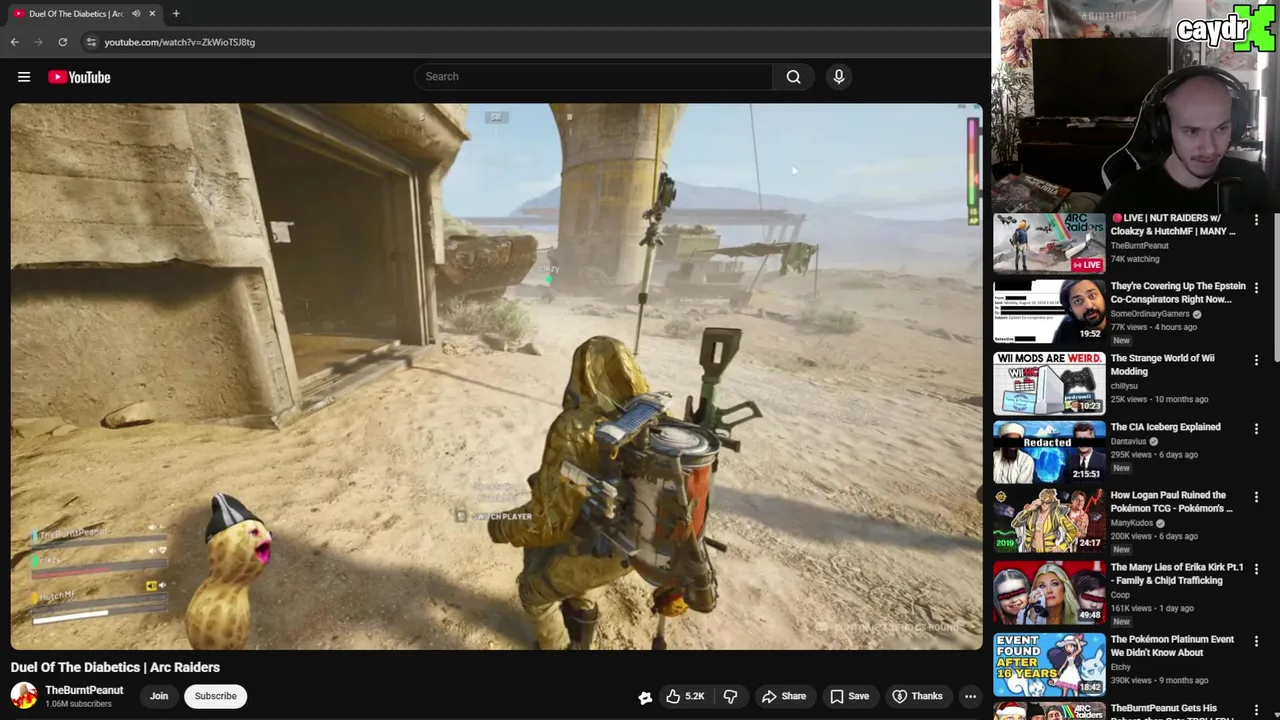The width and height of the screenshot is (1280, 720).
Task: Open the live NUT RAIDERS stream thumbnail
Action: tap(1049, 243)
